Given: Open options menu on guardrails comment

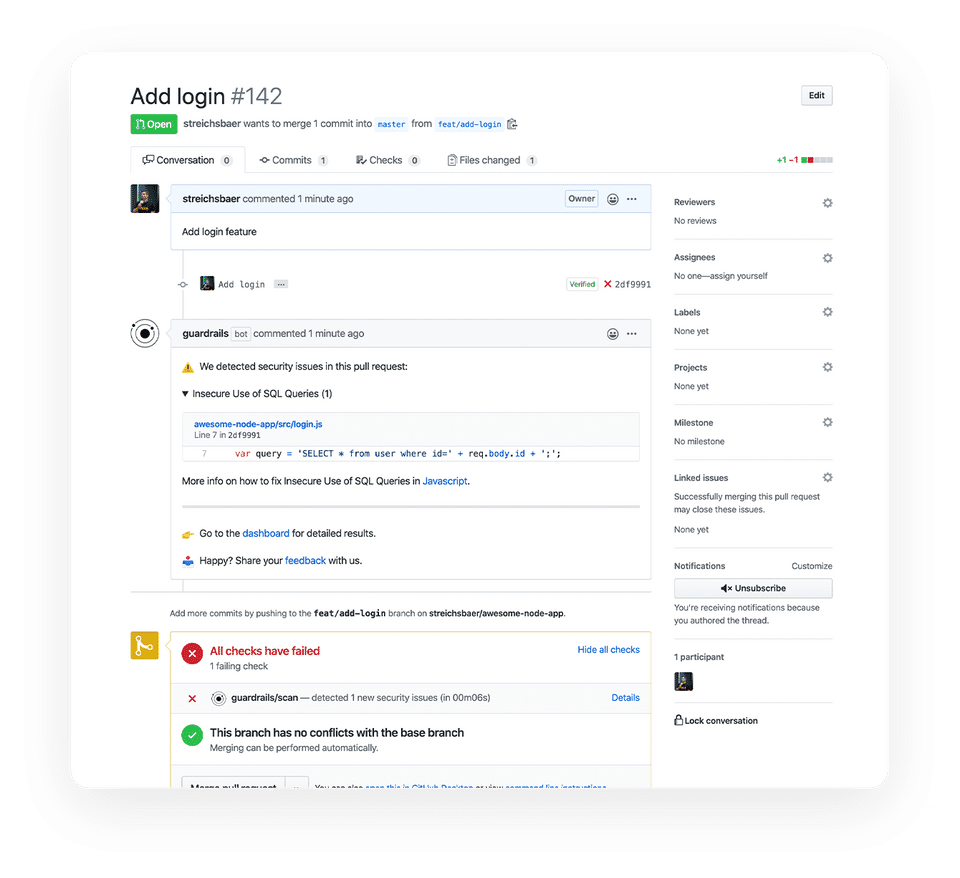Looking at the screenshot, I should 632,334.
